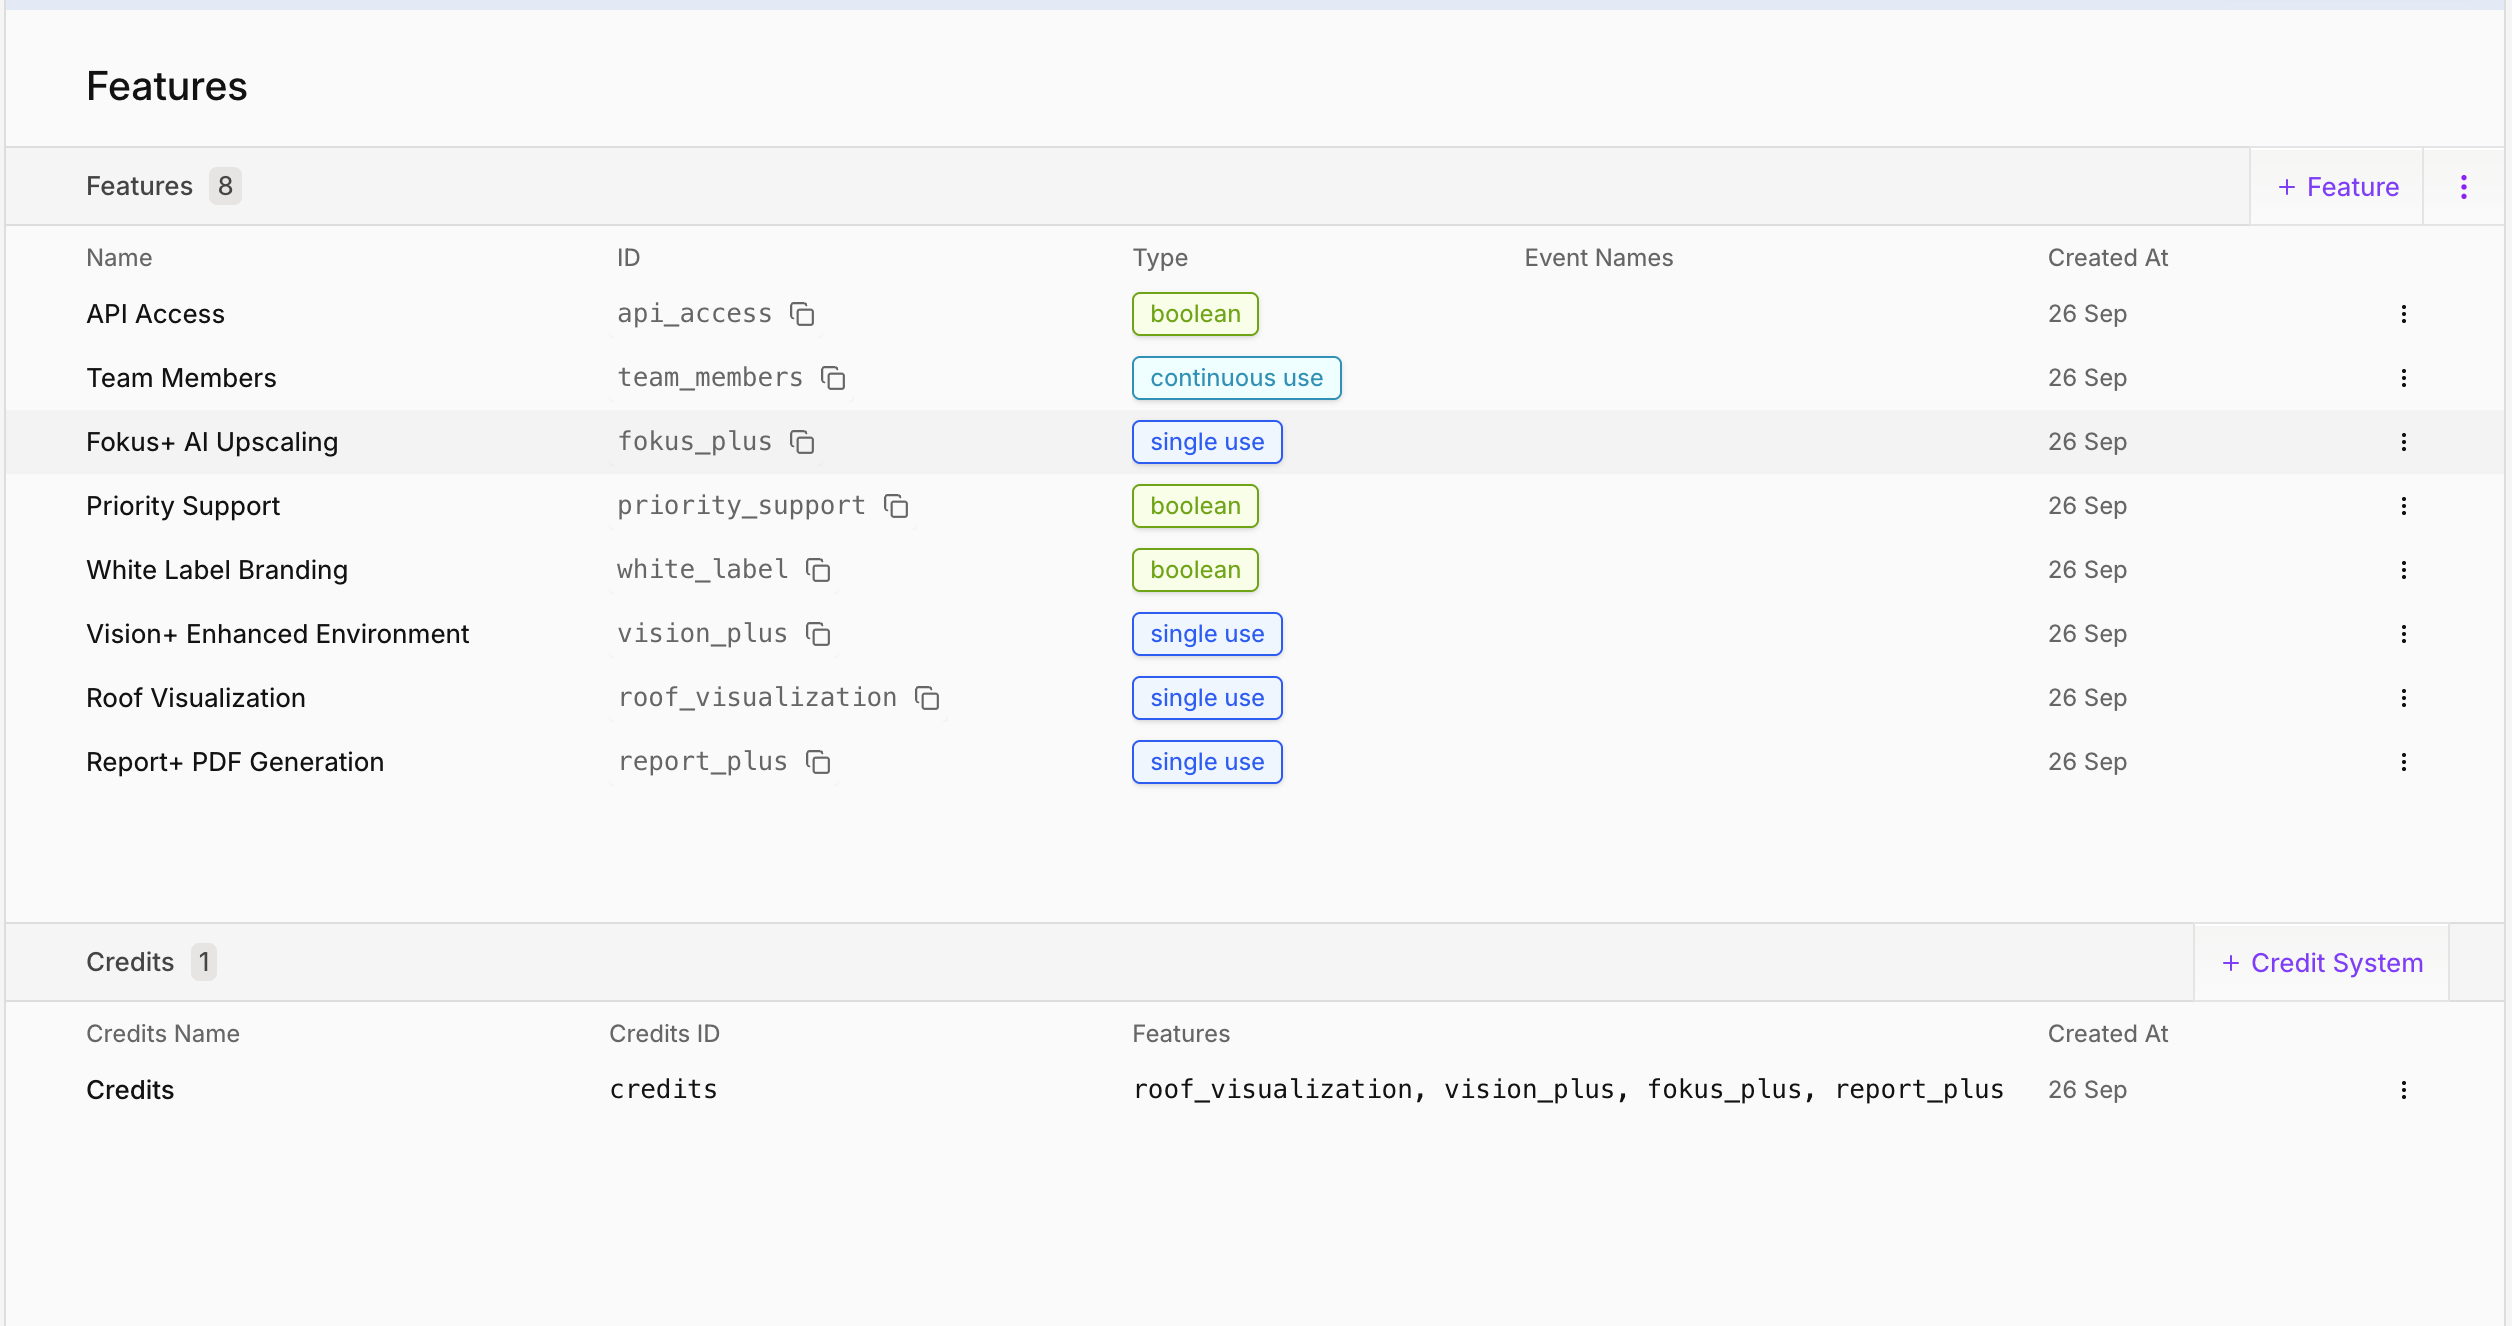Copy the team_members ID to clipboard
Screen dimensions: 2512x1326
coord(833,378)
